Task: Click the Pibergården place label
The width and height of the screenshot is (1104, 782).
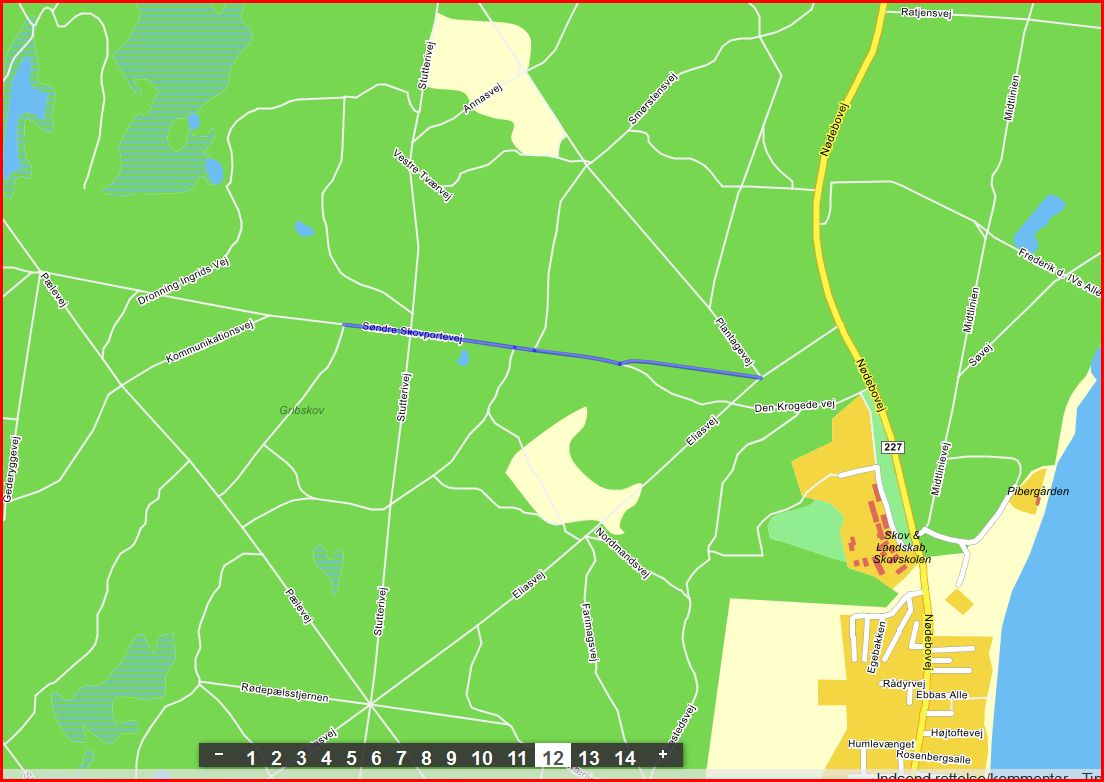Action: [x=1038, y=491]
